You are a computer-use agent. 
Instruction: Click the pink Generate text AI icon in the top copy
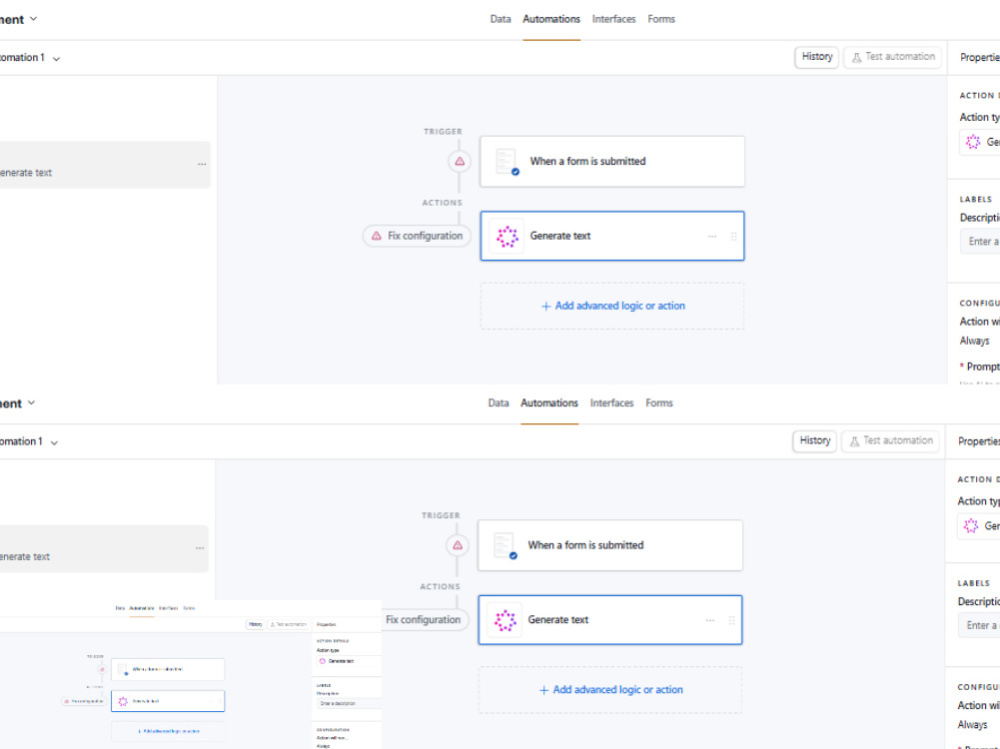pyautogui.click(x=508, y=236)
